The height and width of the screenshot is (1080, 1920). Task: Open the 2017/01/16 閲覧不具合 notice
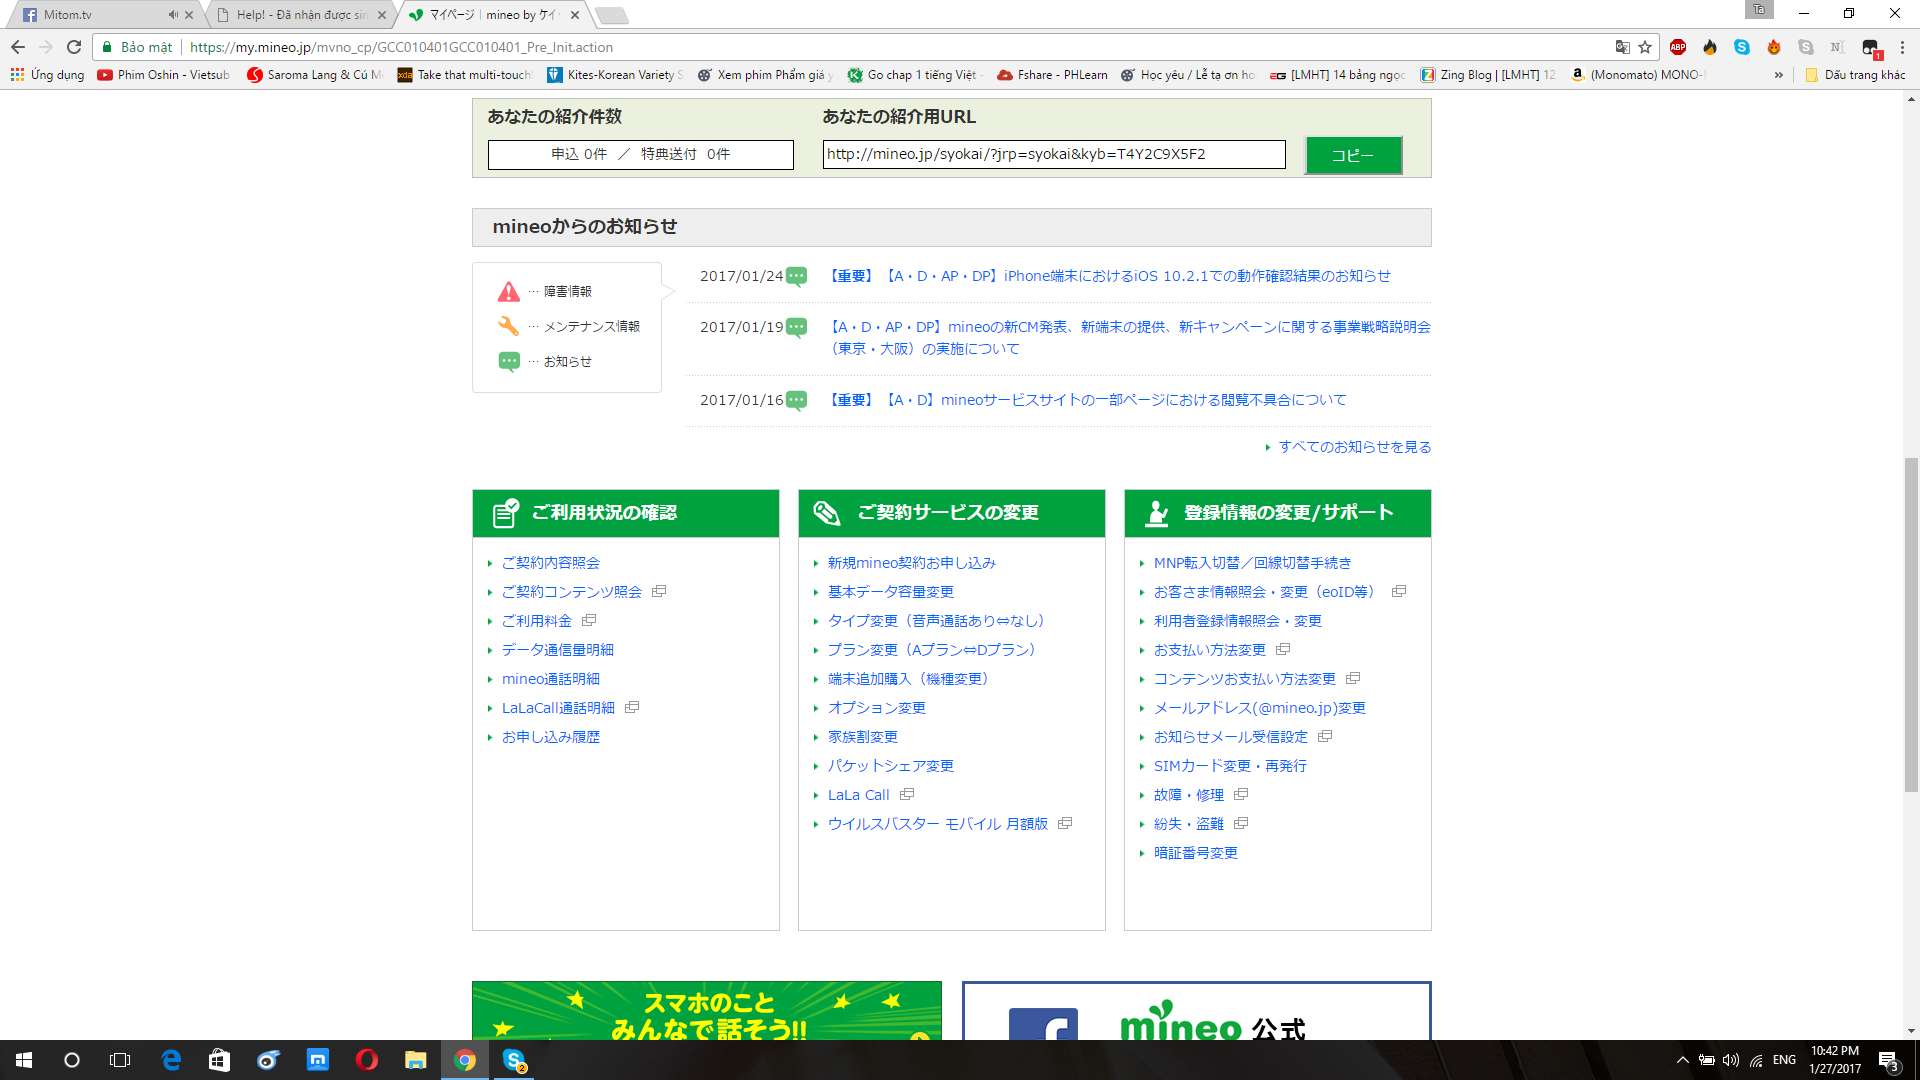(1087, 400)
